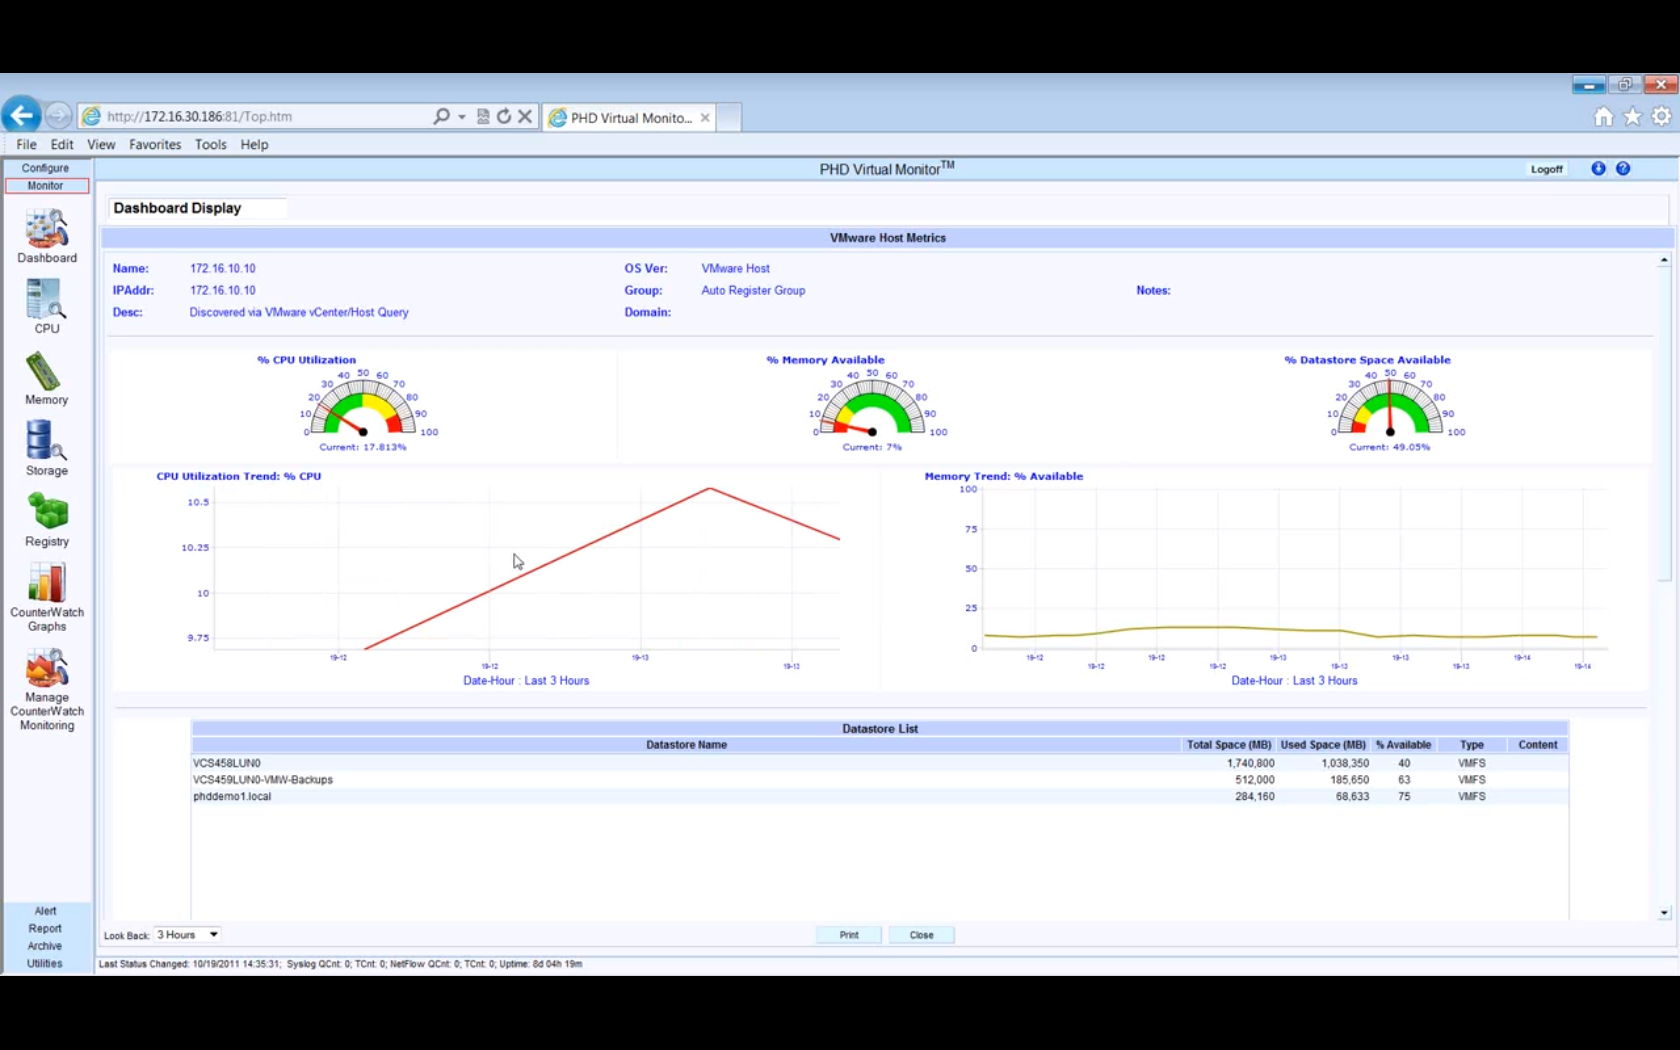
Task: Open the Archive section link
Action: click(46, 946)
